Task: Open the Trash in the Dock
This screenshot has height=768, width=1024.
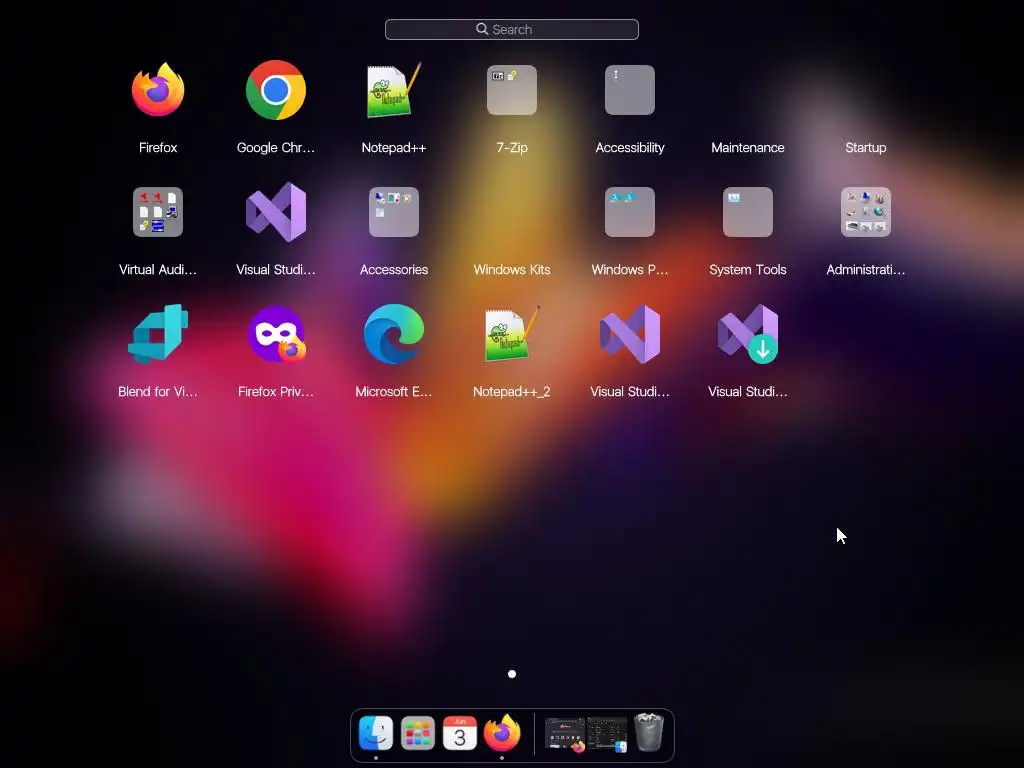Action: (x=649, y=733)
